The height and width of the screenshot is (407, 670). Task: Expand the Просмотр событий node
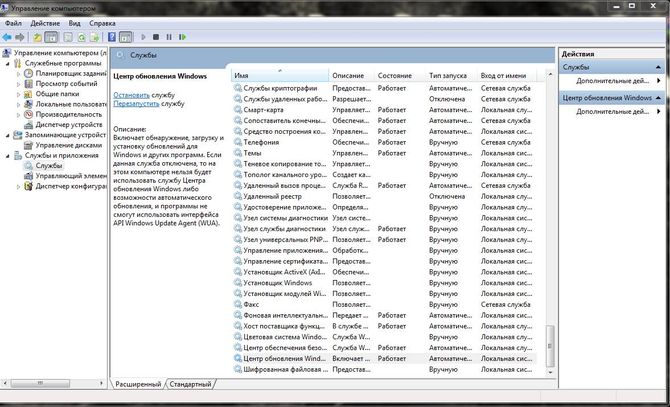pos(18,84)
